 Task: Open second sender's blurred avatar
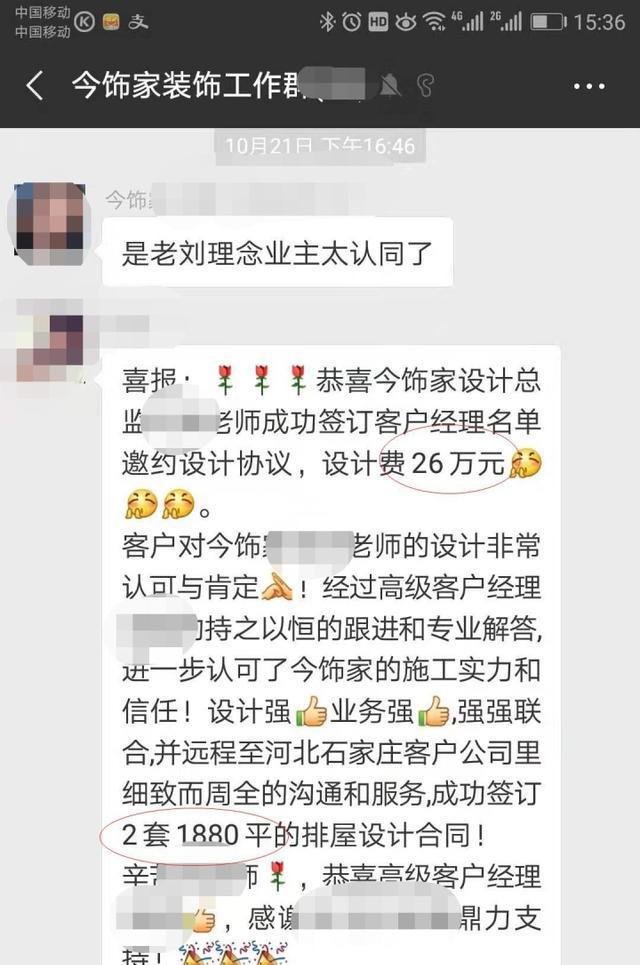[49, 340]
